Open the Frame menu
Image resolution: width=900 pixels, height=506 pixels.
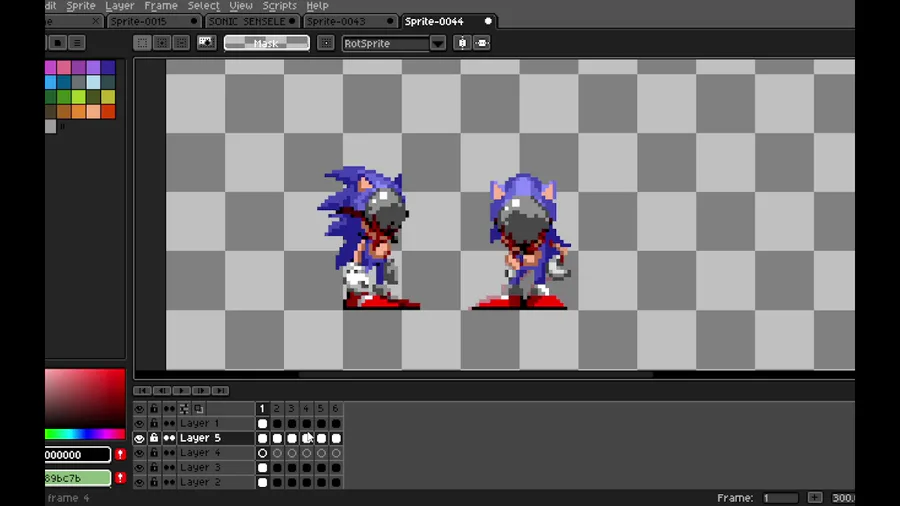(x=161, y=6)
